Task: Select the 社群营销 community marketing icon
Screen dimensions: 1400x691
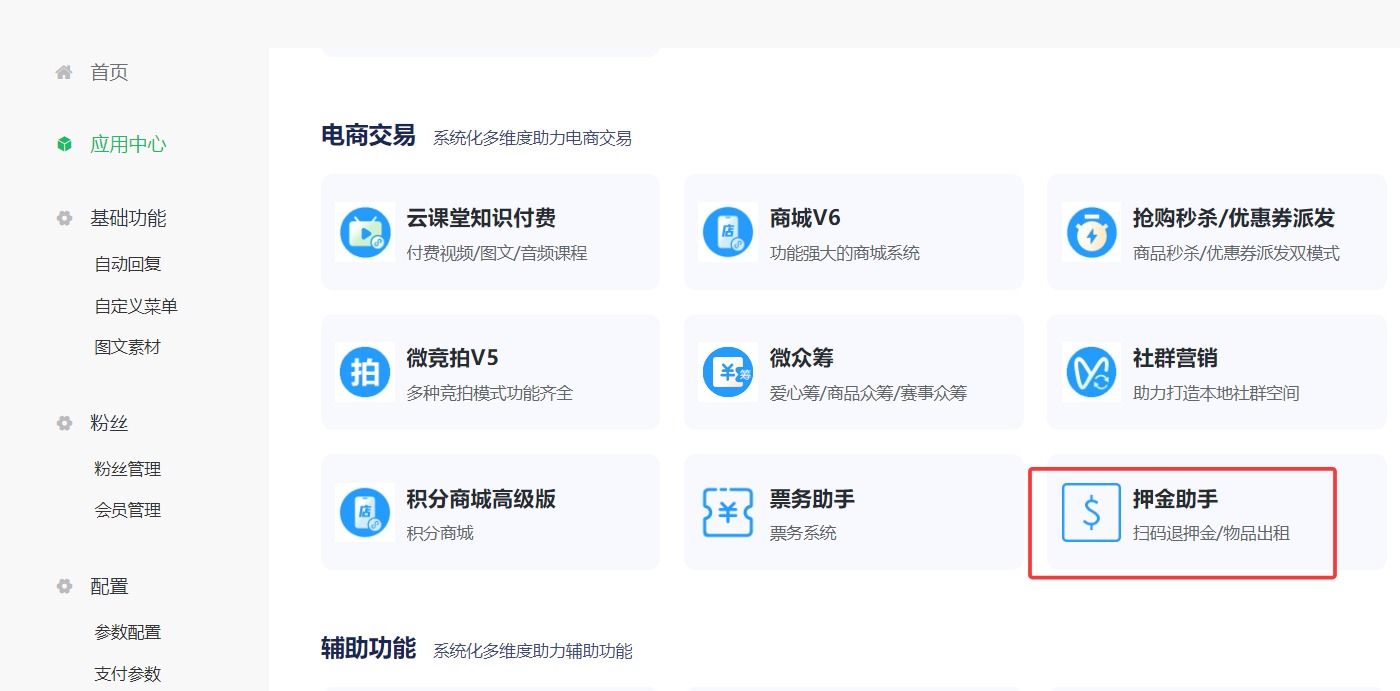Action: (x=1092, y=371)
